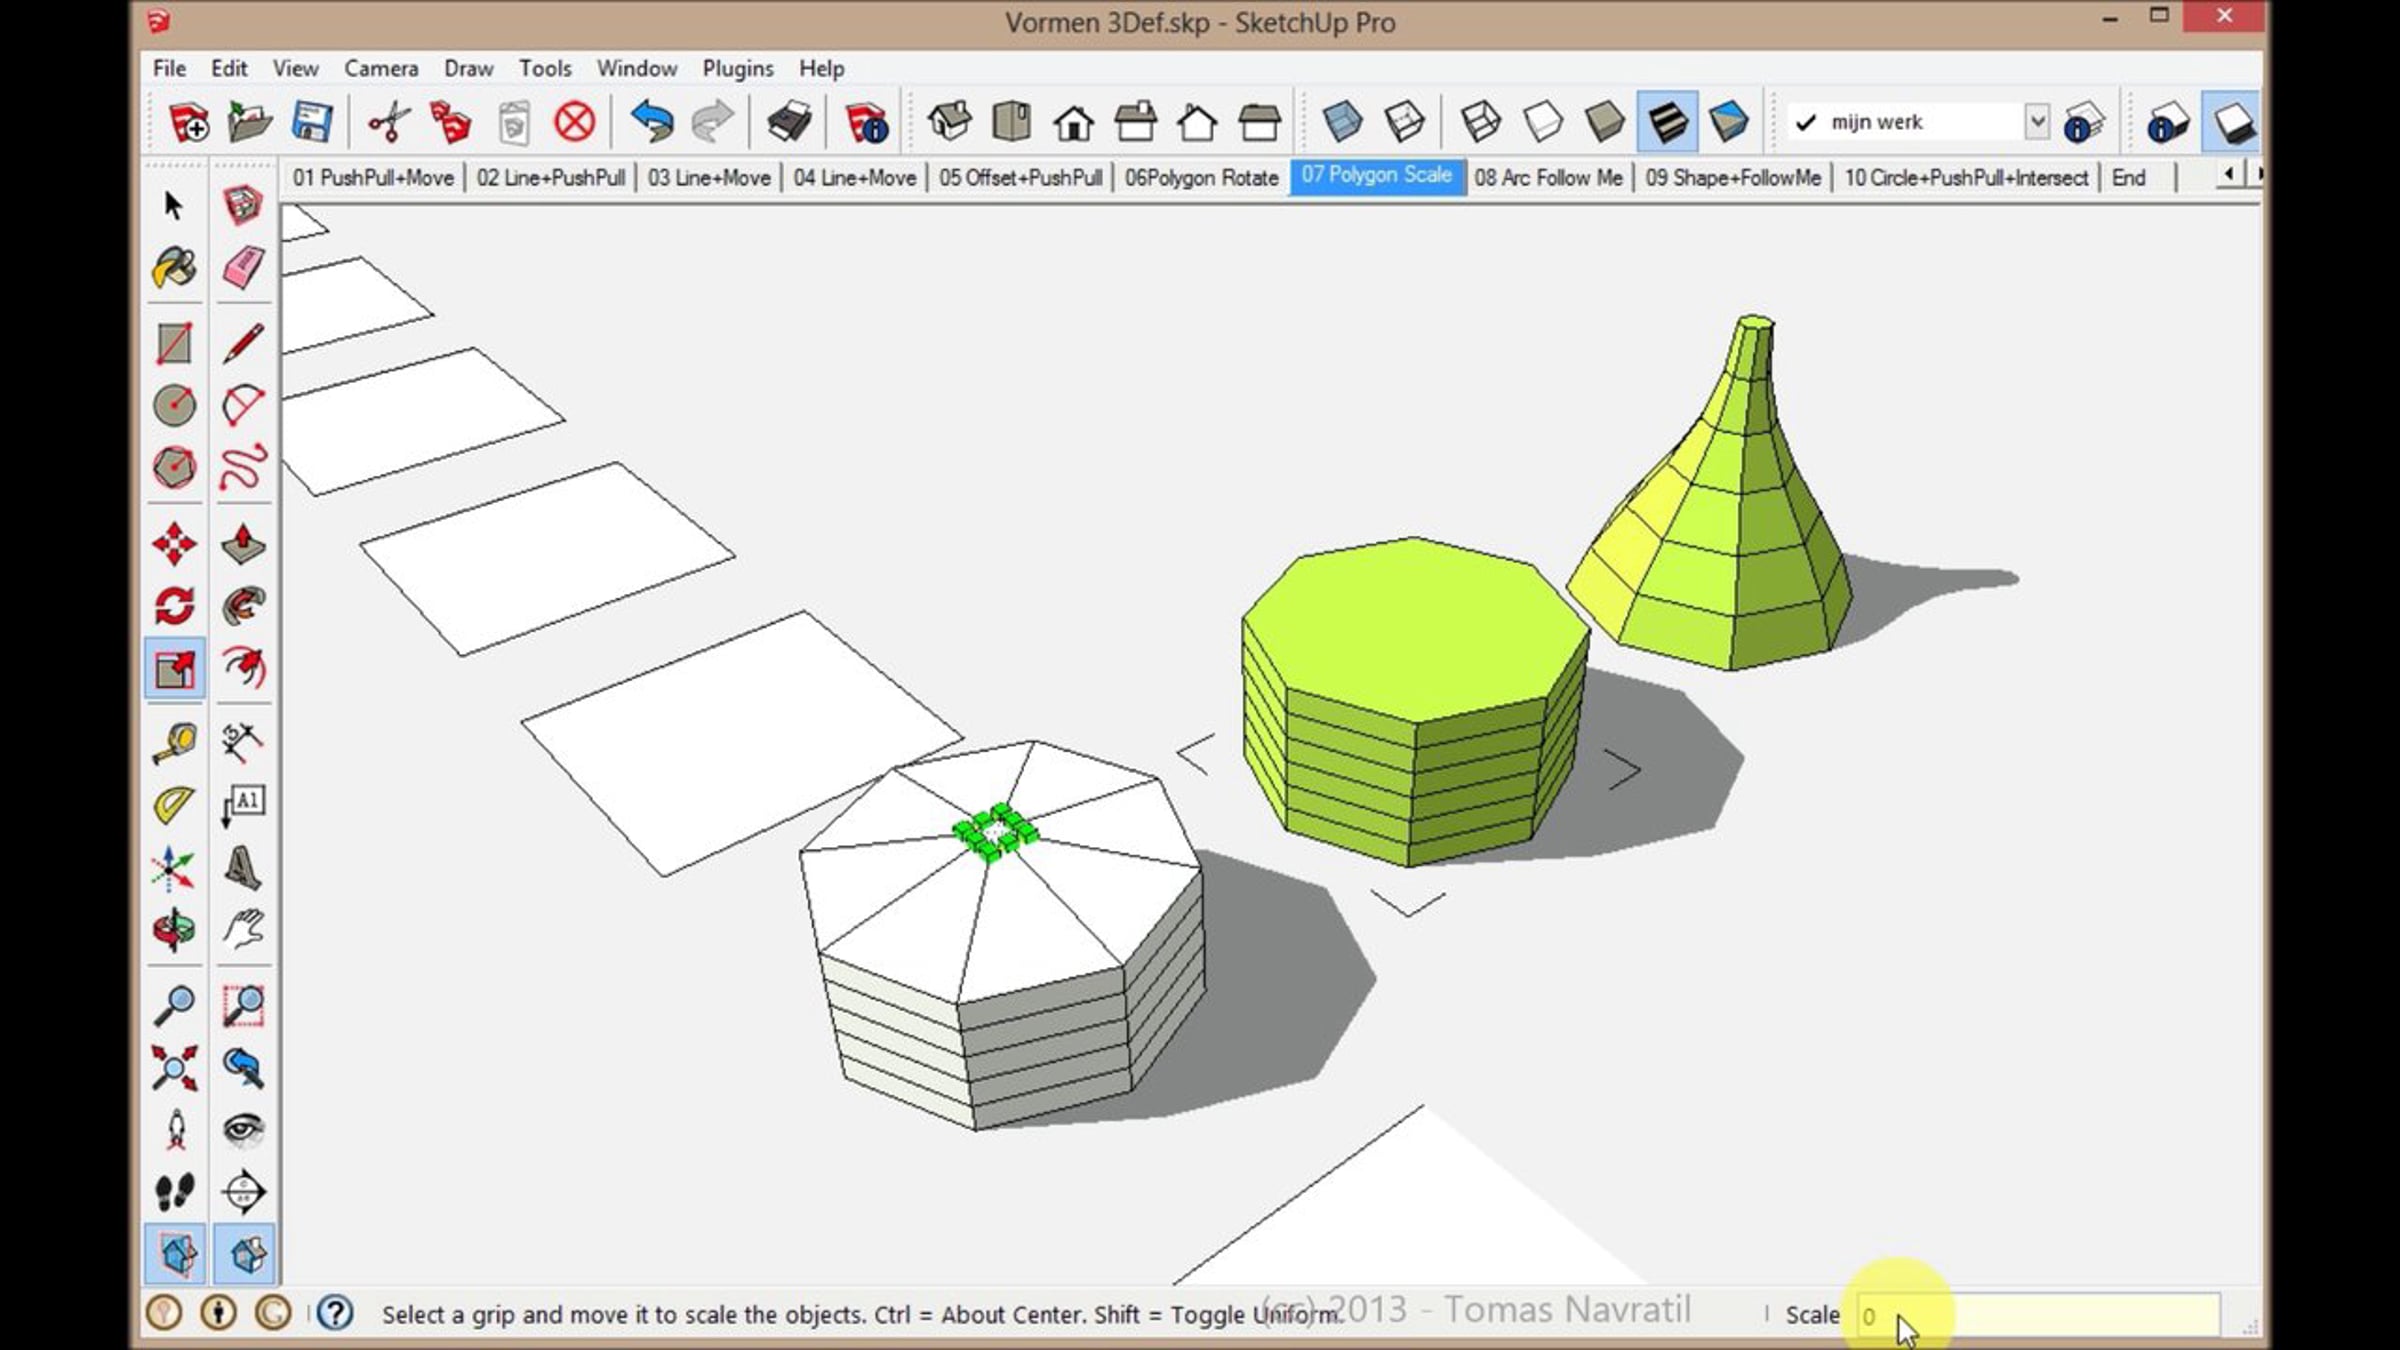Click the Undo arrow button
Image resolution: width=2400 pixels, height=1350 pixels.
click(x=651, y=123)
